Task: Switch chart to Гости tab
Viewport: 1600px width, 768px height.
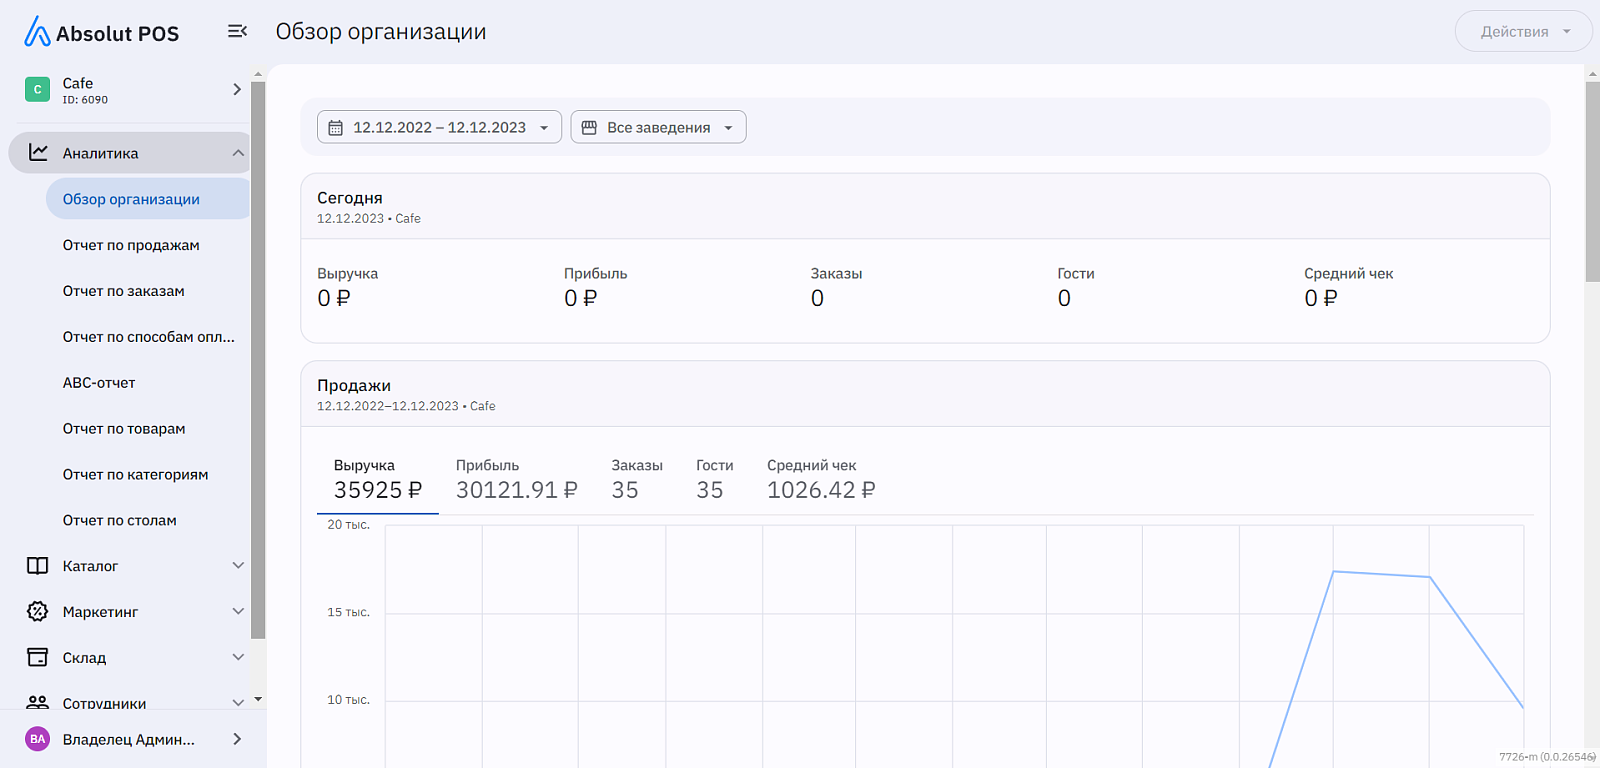Action: [x=715, y=479]
